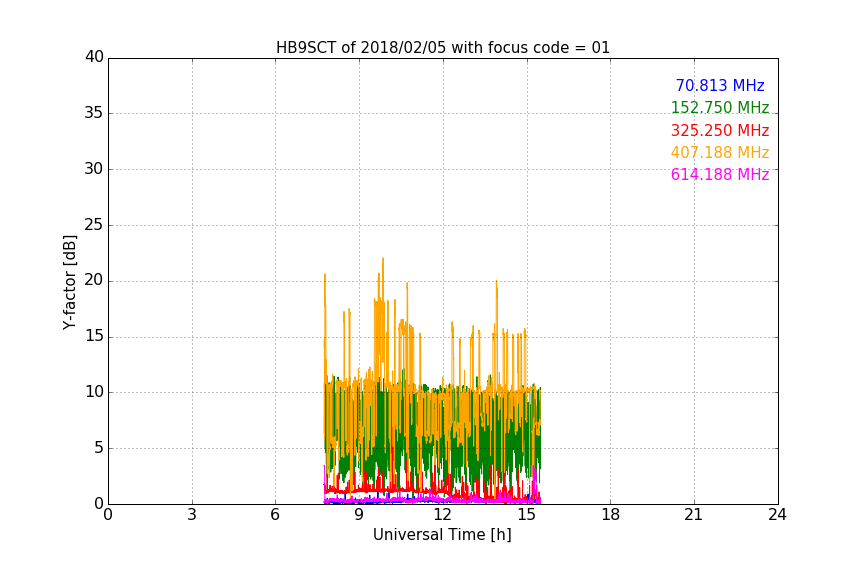Click the y-axis tick value 35
Image resolution: width=864 pixels, height=576 pixels.
tap(94, 113)
